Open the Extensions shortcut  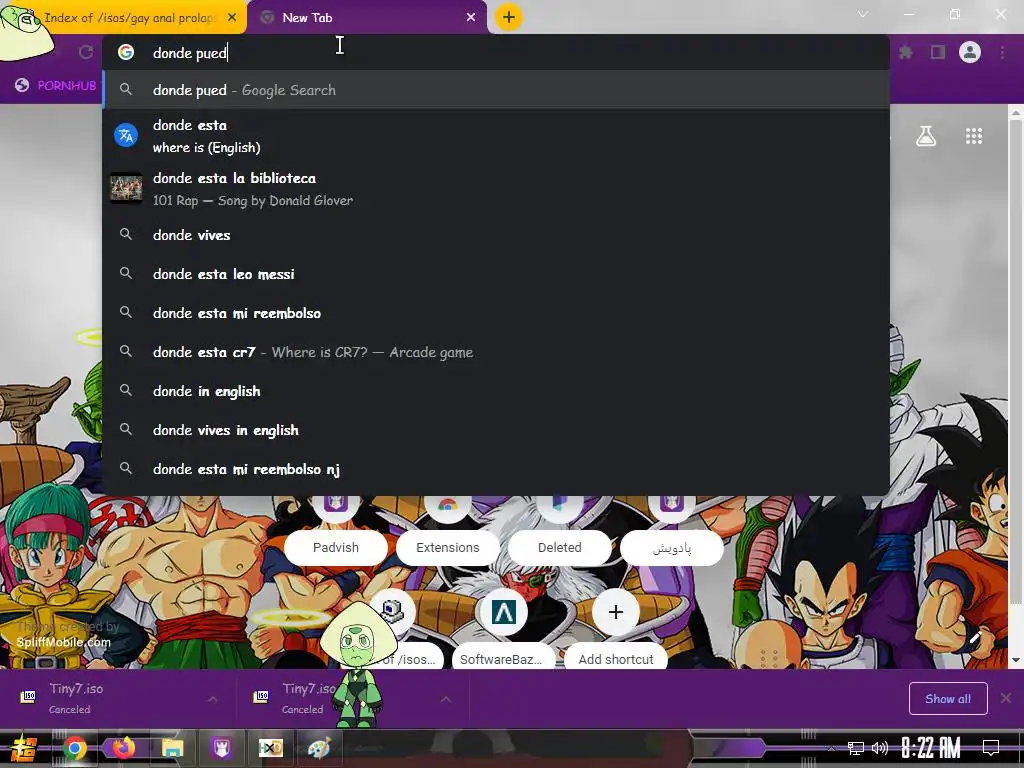pyautogui.click(x=448, y=547)
